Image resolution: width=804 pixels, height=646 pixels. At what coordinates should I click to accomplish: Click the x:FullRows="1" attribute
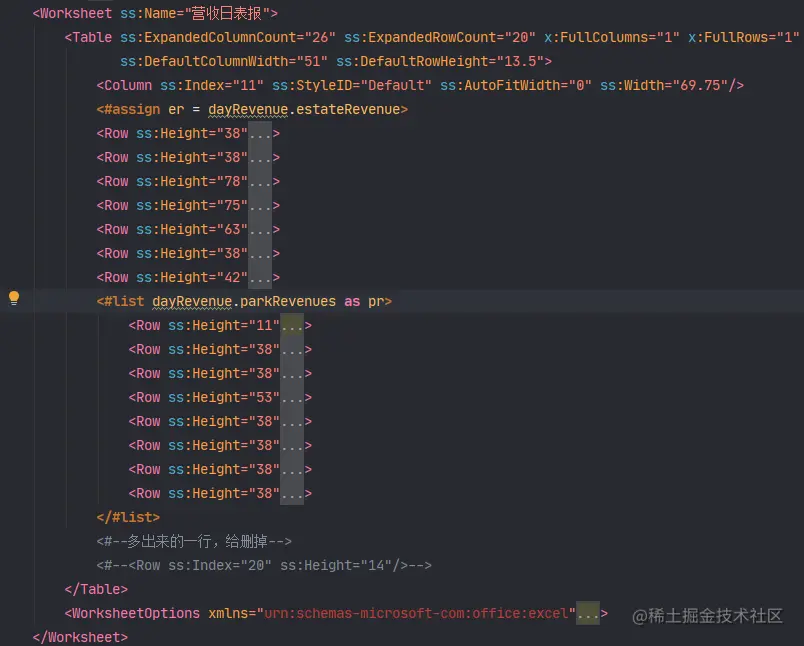tap(743, 37)
